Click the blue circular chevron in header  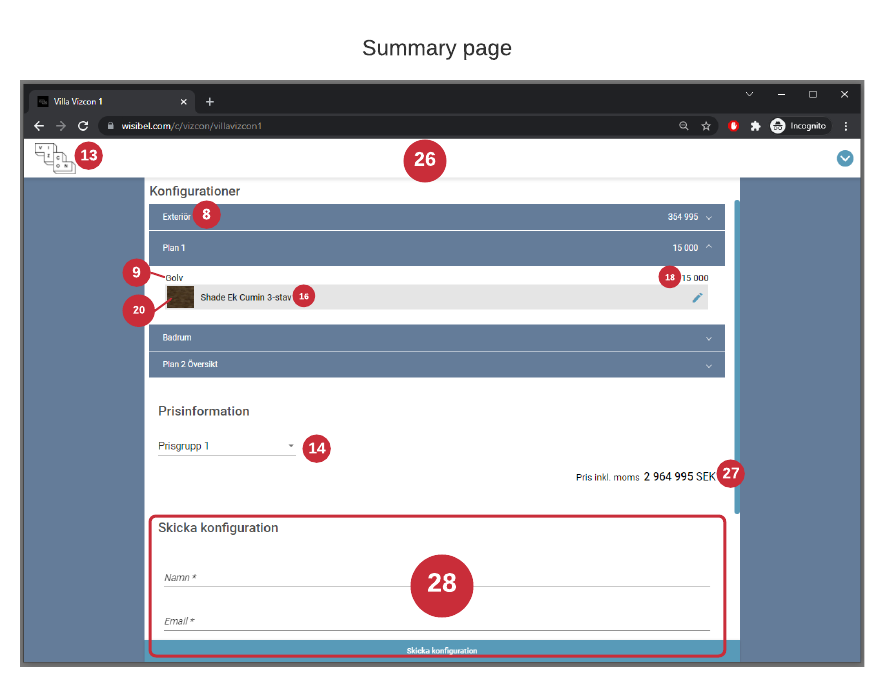(x=845, y=158)
